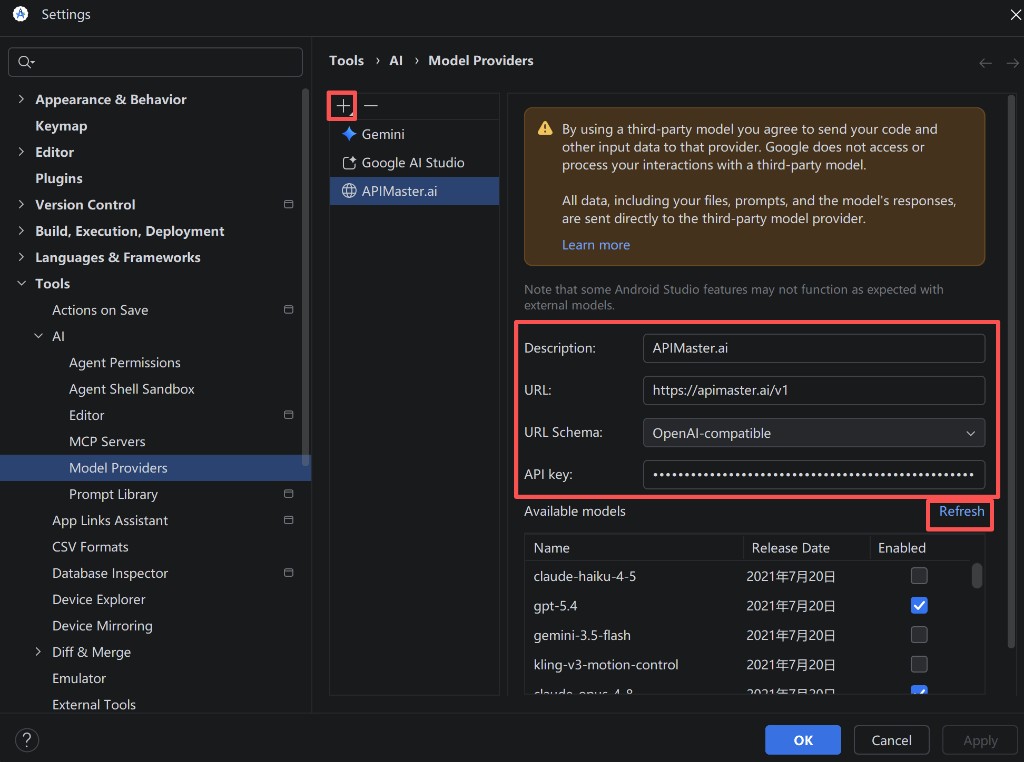Select the kling-v3-motion-control model name
Image resolution: width=1024 pixels, height=762 pixels.
tap(605, 665)
